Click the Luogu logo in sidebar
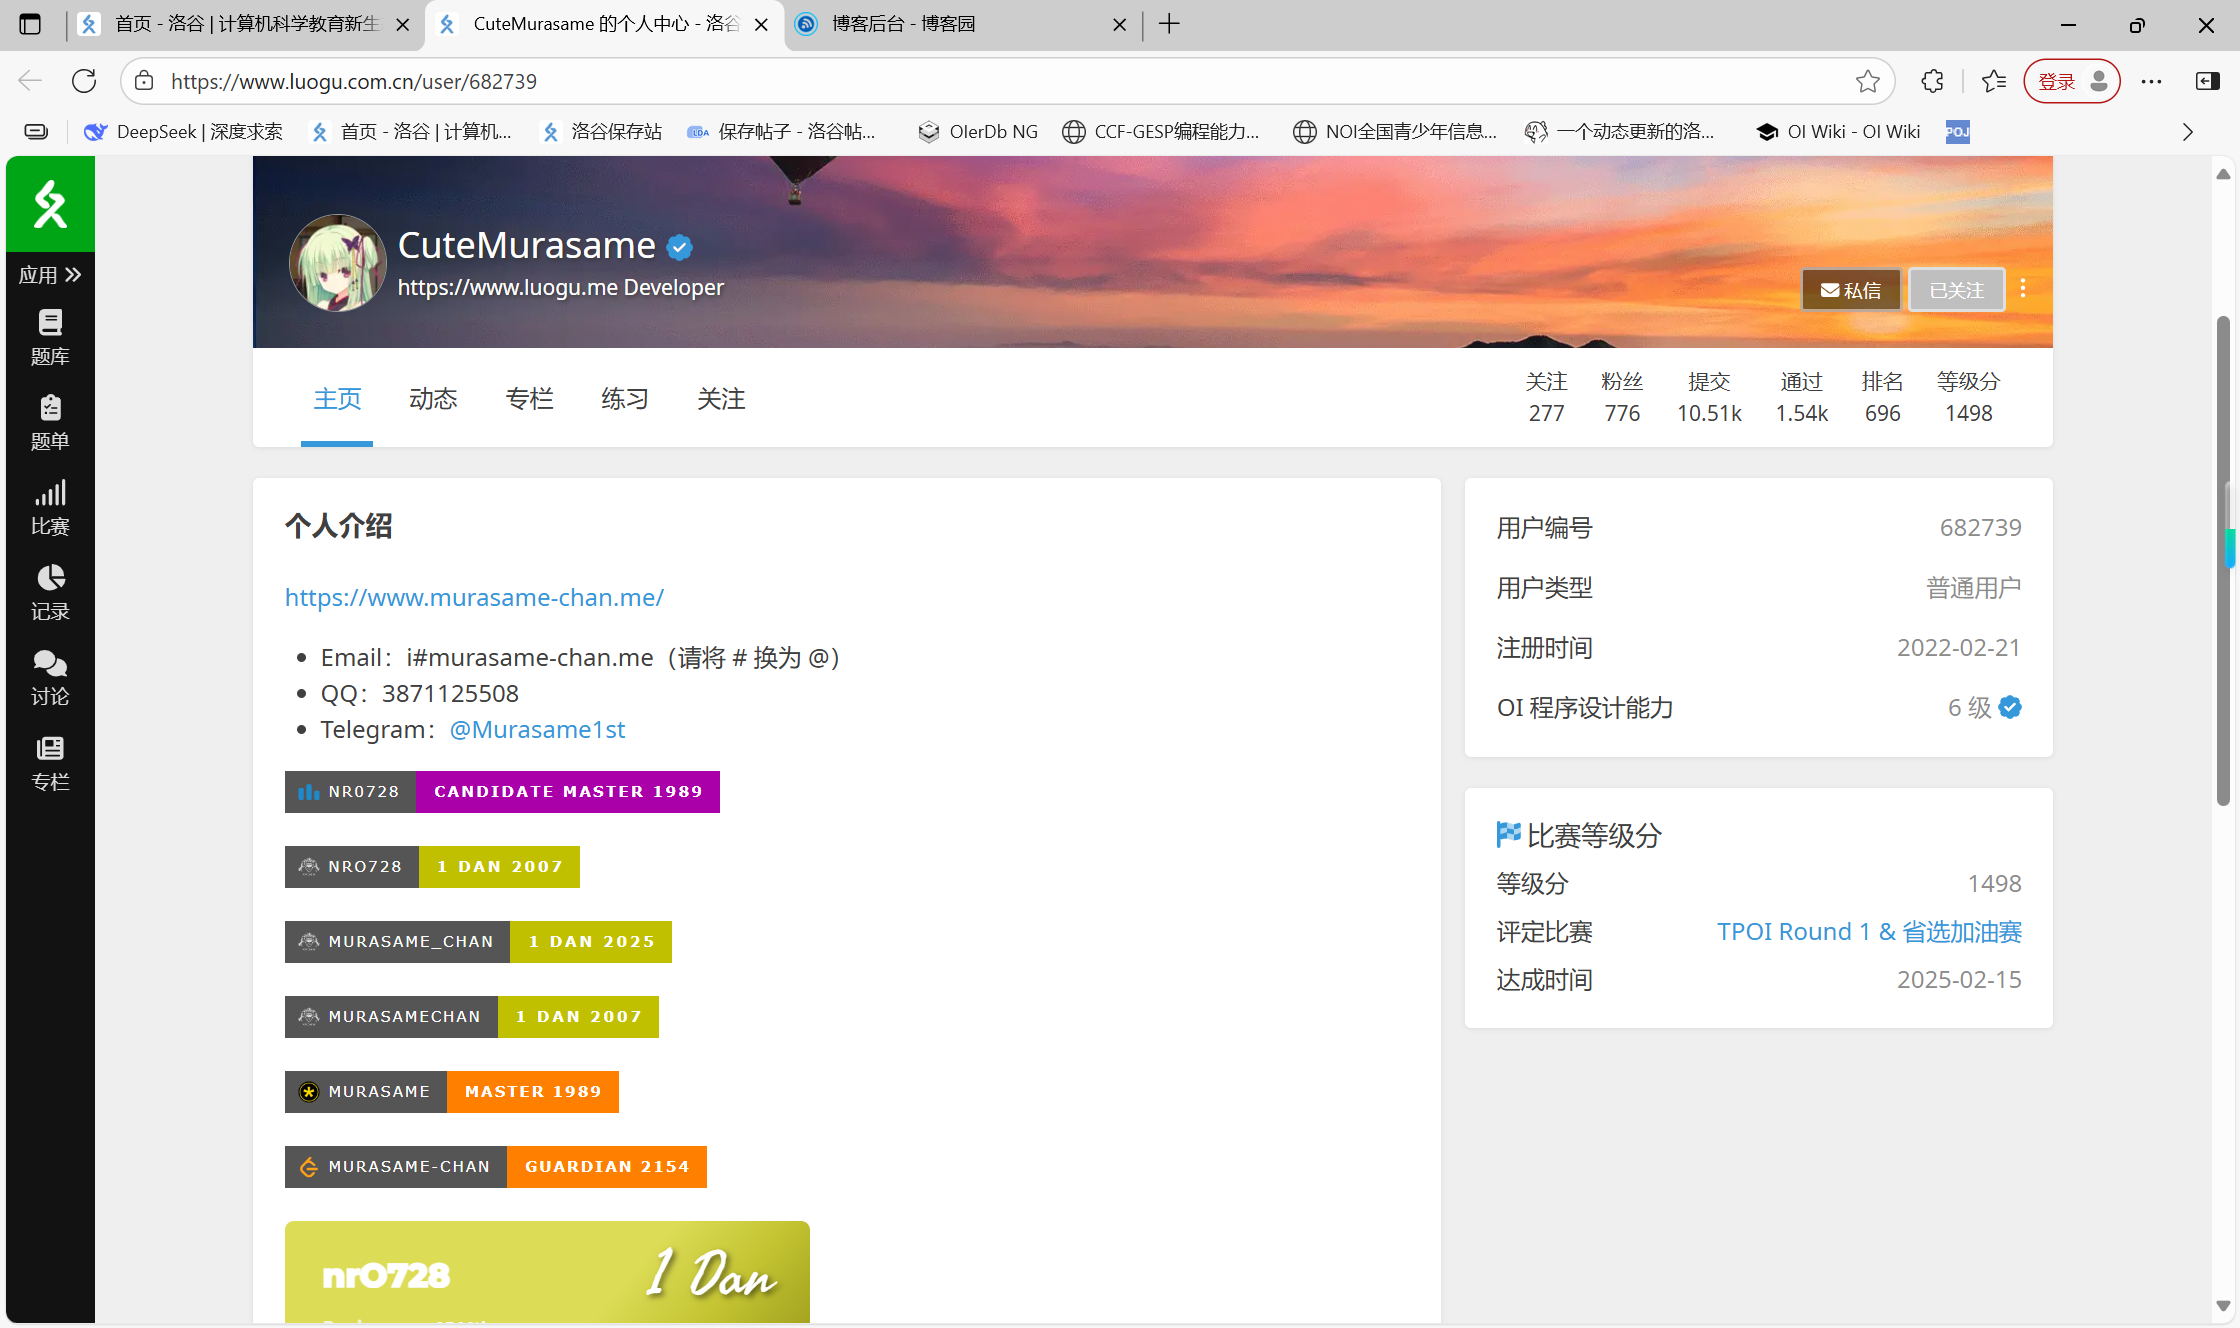 [x=50, y=204]
